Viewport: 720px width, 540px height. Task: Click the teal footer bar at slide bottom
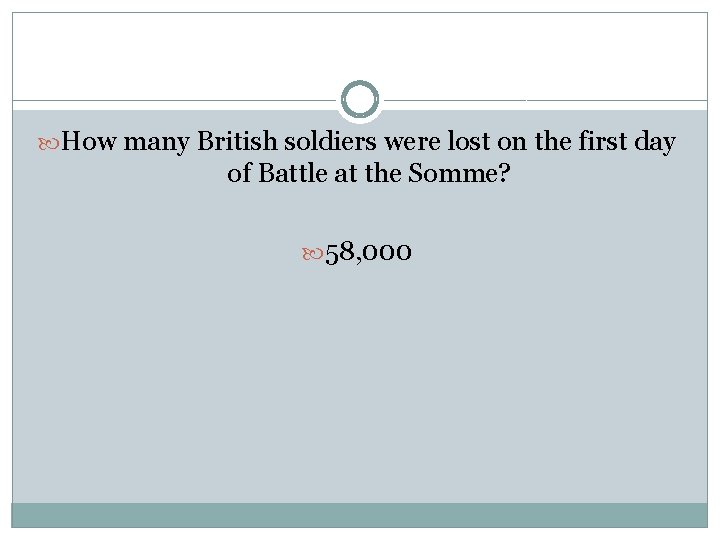(360, 515)
